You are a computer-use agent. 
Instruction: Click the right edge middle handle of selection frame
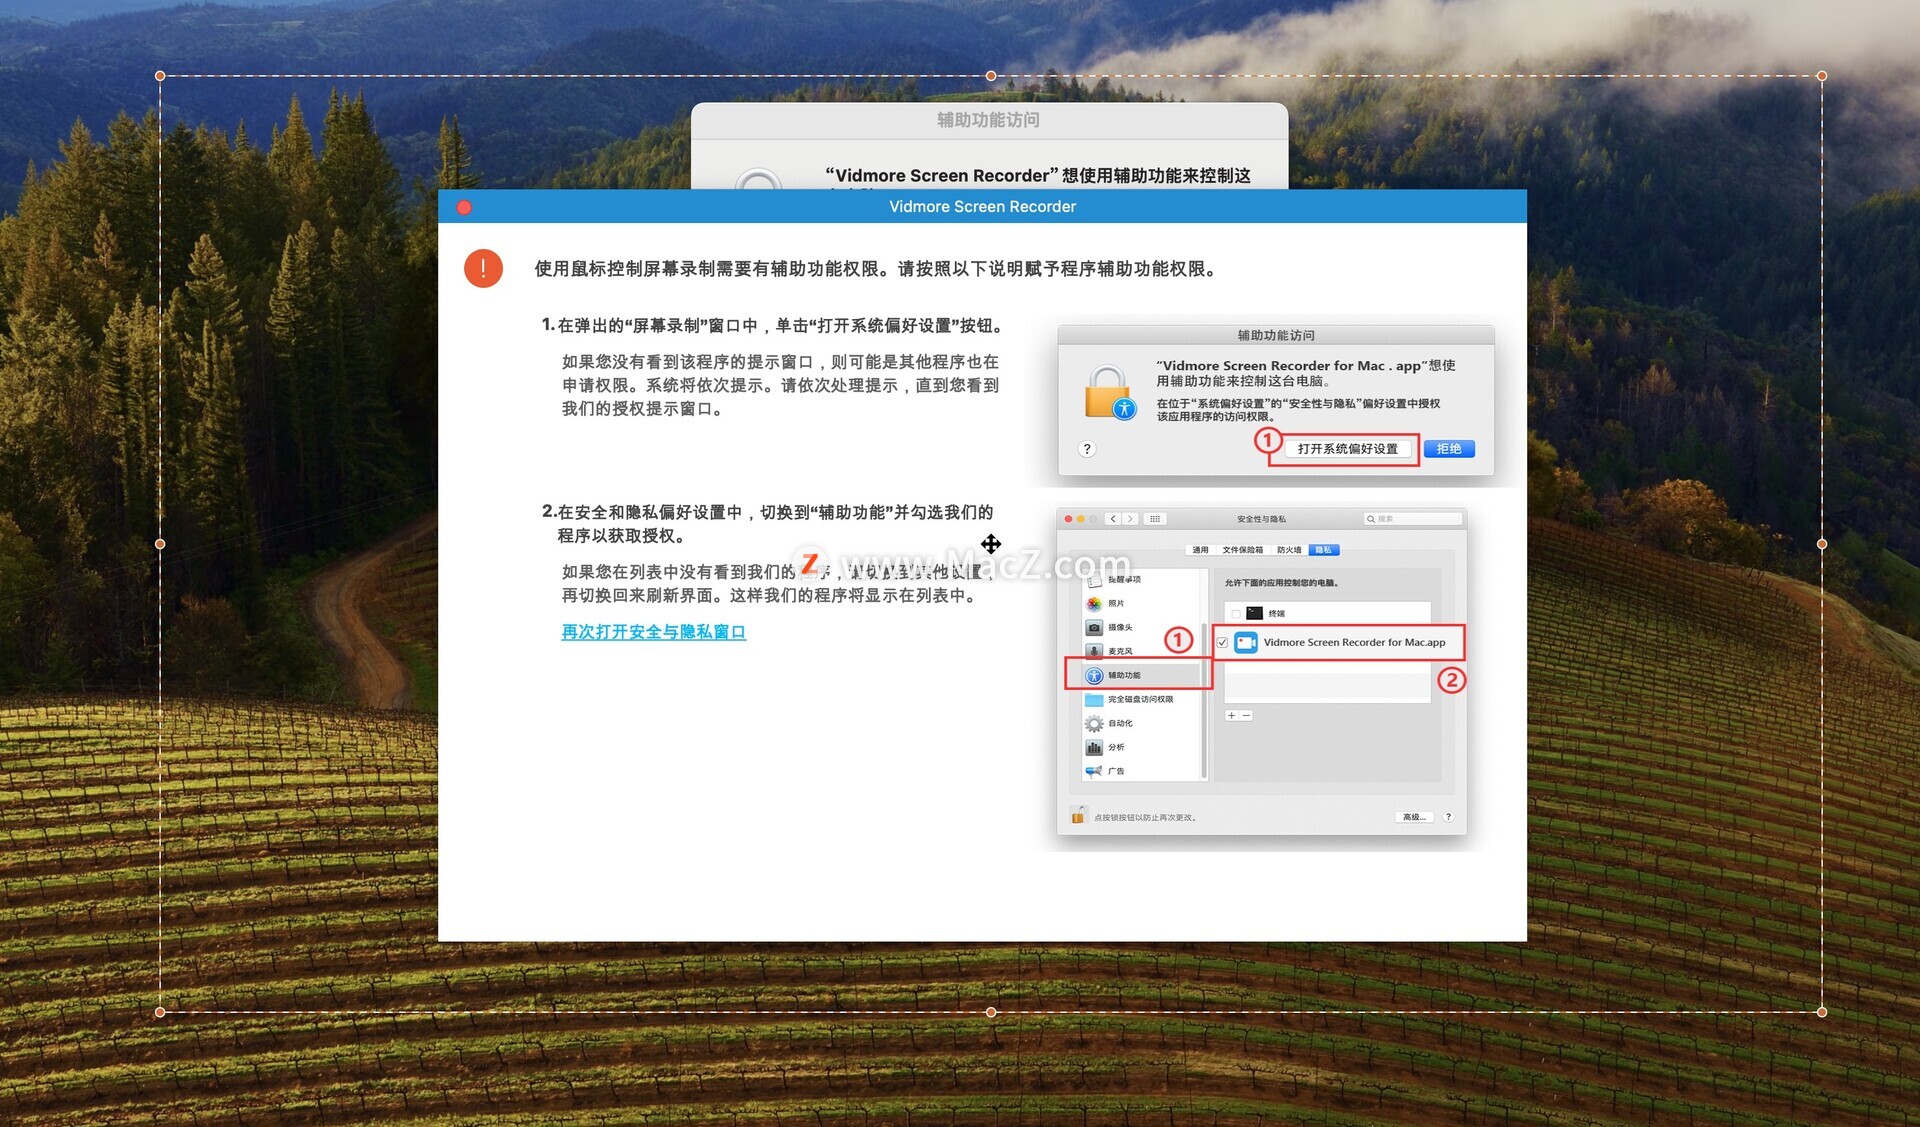point(1822,544)
